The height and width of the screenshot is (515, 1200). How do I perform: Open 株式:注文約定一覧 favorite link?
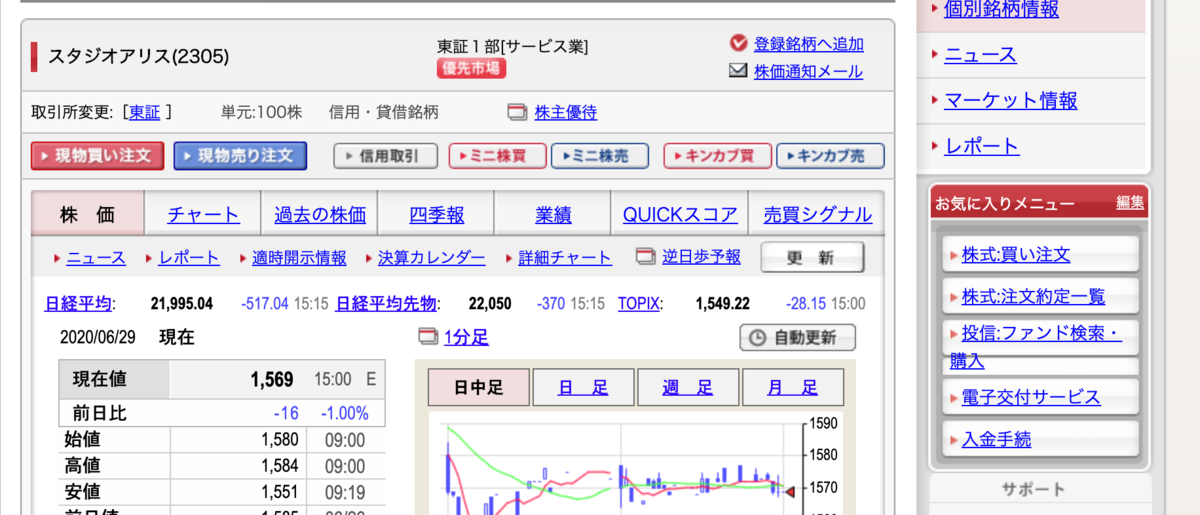click(x=1033, y=297)
